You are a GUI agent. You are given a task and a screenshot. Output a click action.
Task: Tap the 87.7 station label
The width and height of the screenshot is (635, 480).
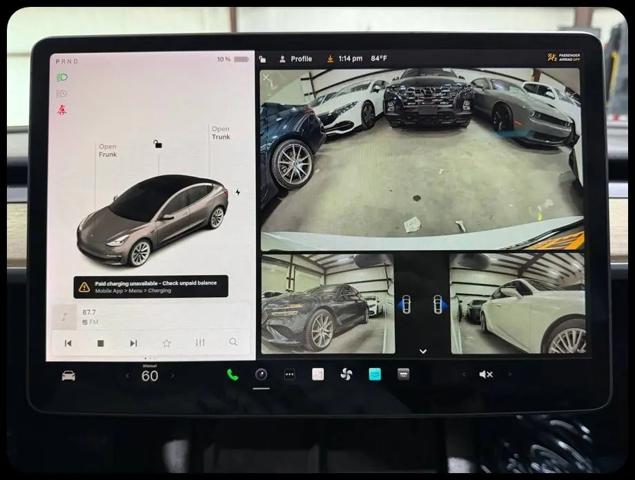(x=89, y=312)
